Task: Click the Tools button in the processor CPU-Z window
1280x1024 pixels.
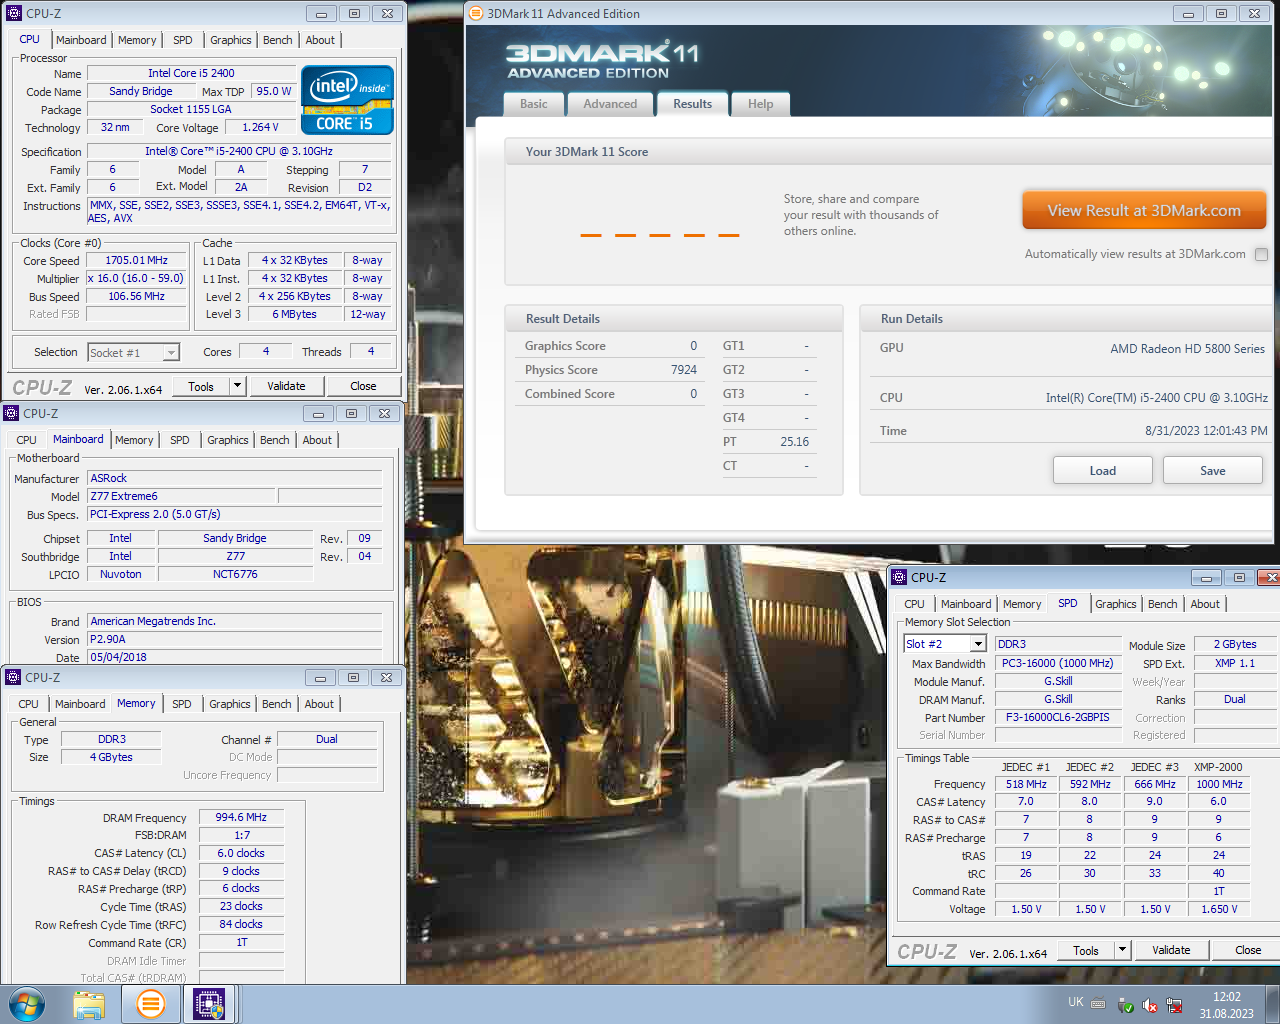Action: pos(201,386)
